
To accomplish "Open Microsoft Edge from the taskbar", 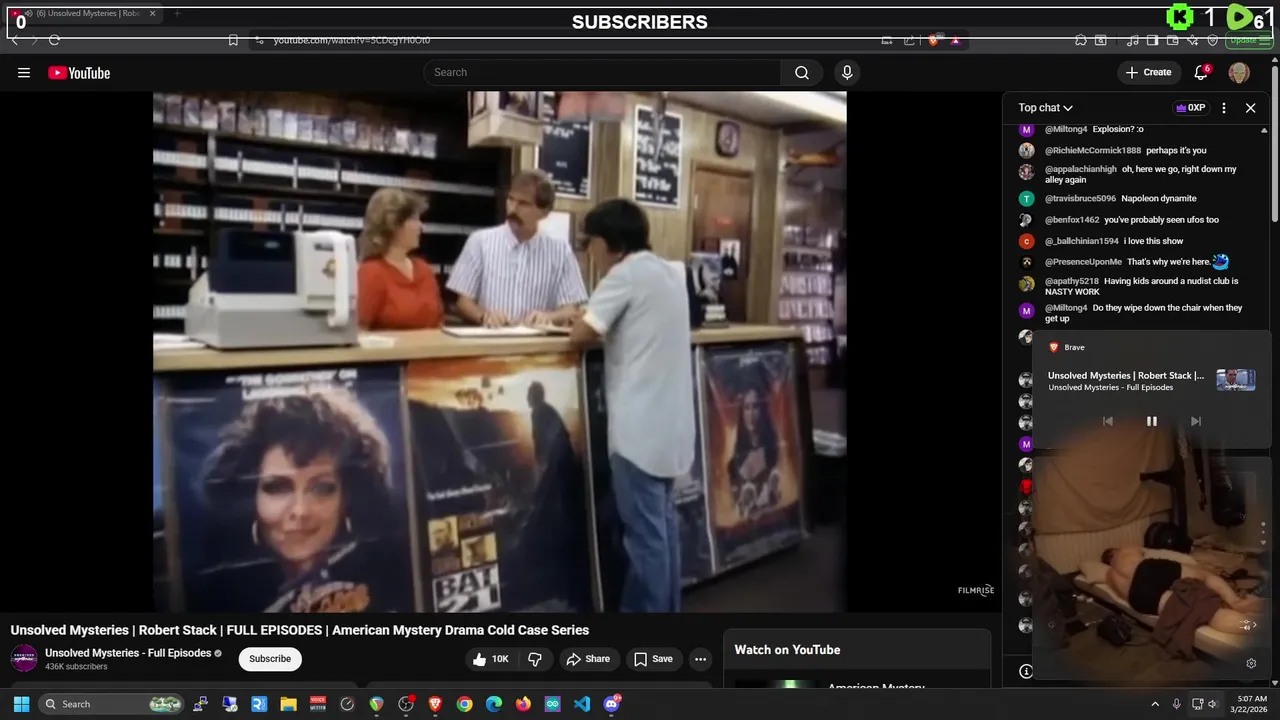I will point(494,704).
